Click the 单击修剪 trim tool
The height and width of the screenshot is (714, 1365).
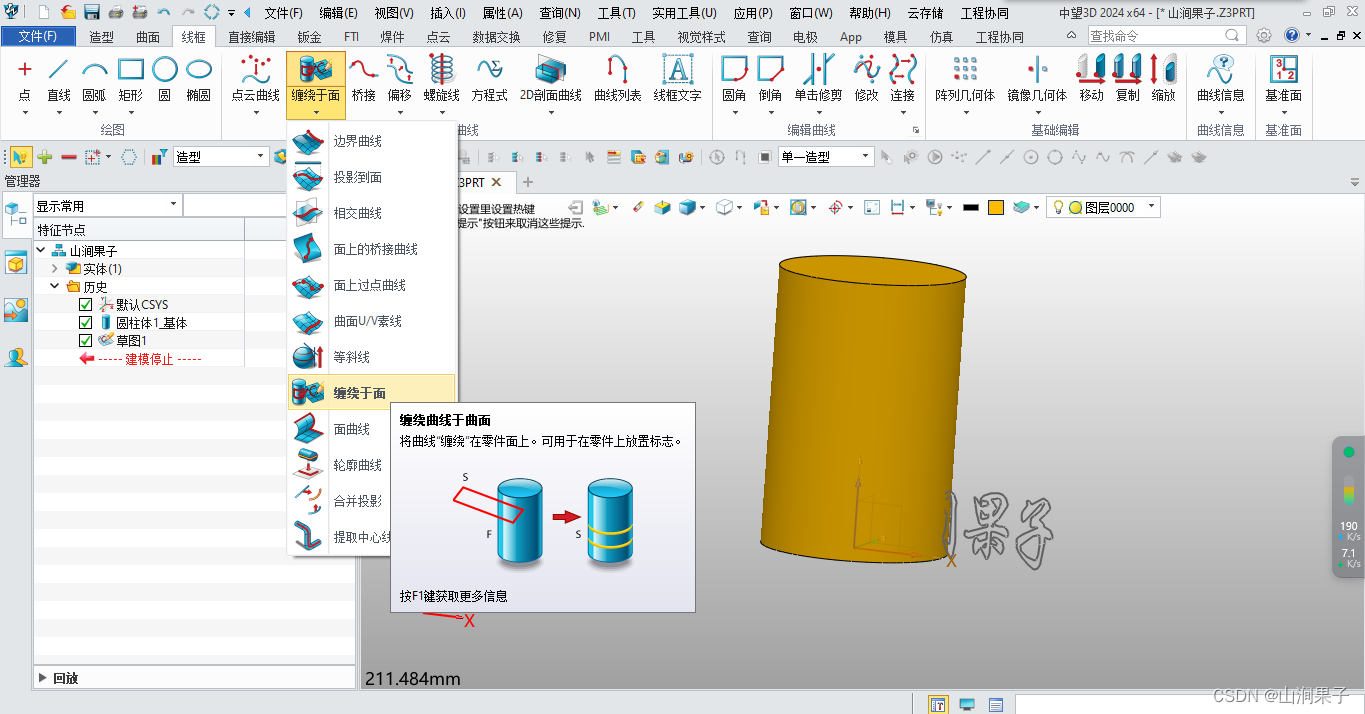pyautogui.click(x=818, y=79)
